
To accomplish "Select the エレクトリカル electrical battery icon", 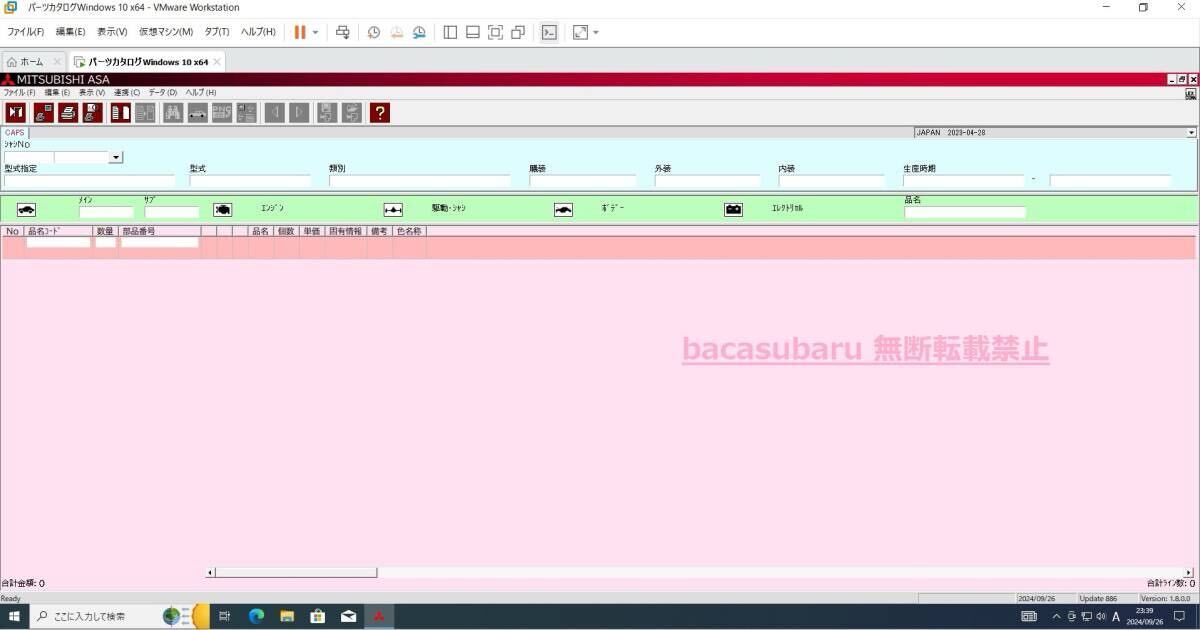I will click(x=734, y=209).
